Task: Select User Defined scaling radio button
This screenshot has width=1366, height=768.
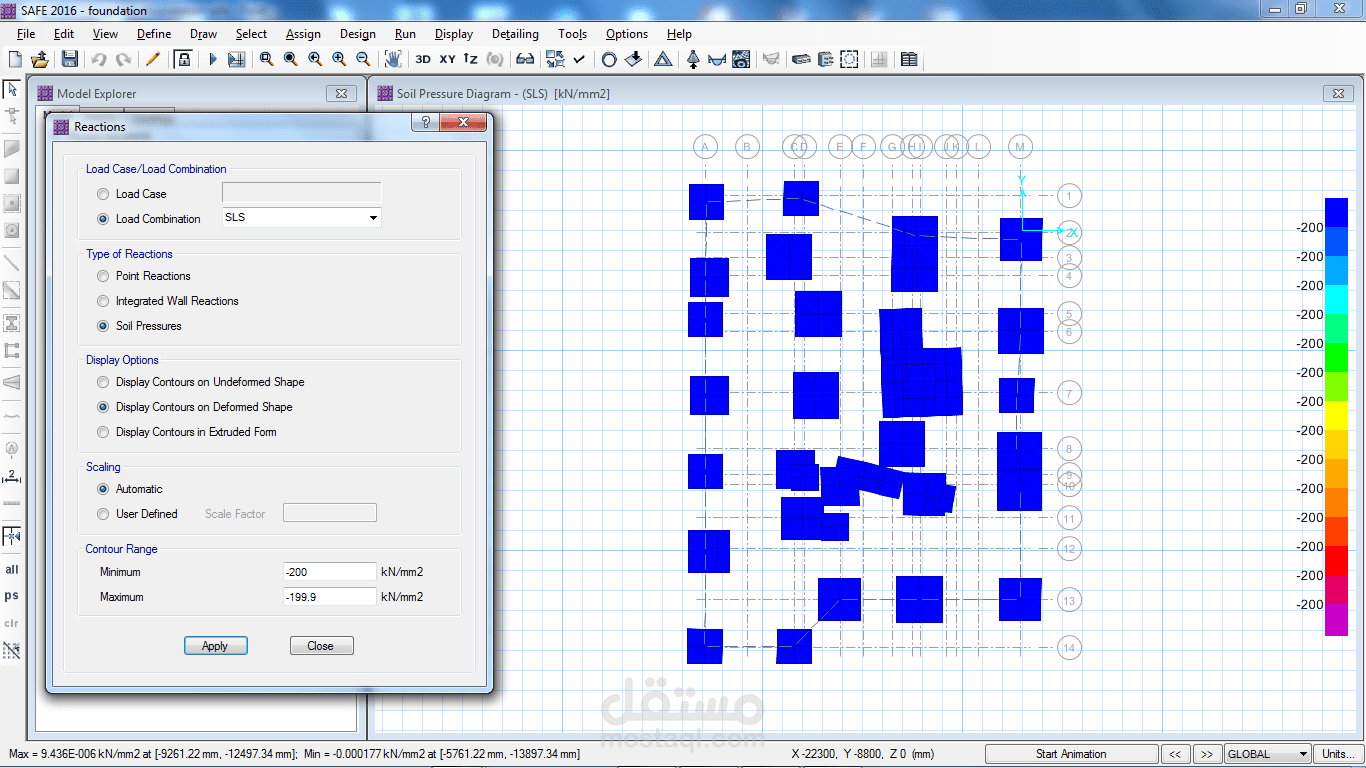Action: [x=103, y=514]
